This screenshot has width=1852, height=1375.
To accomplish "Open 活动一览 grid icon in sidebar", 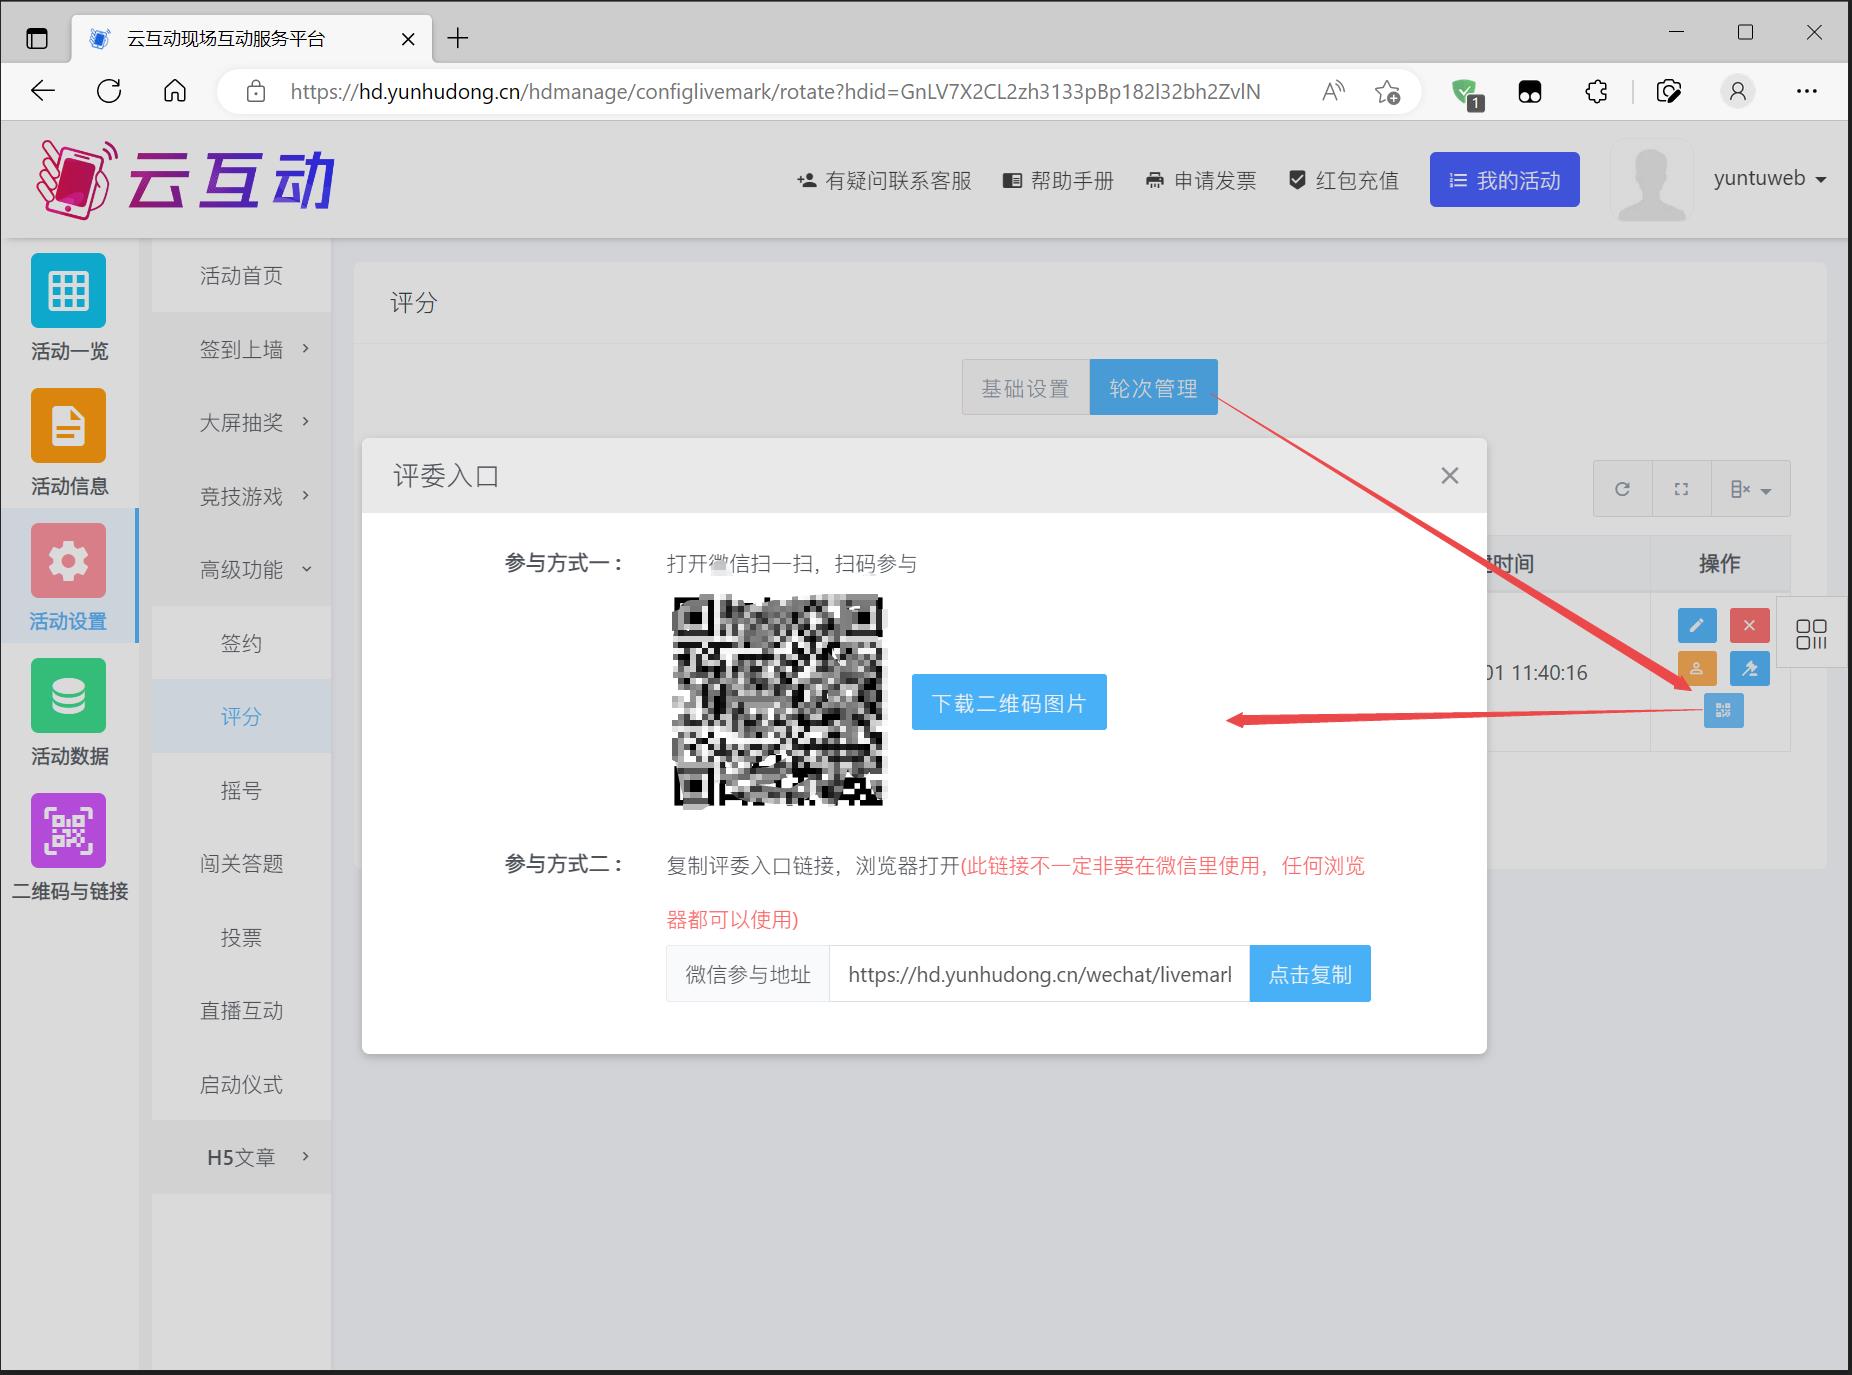I will (68, 307).
